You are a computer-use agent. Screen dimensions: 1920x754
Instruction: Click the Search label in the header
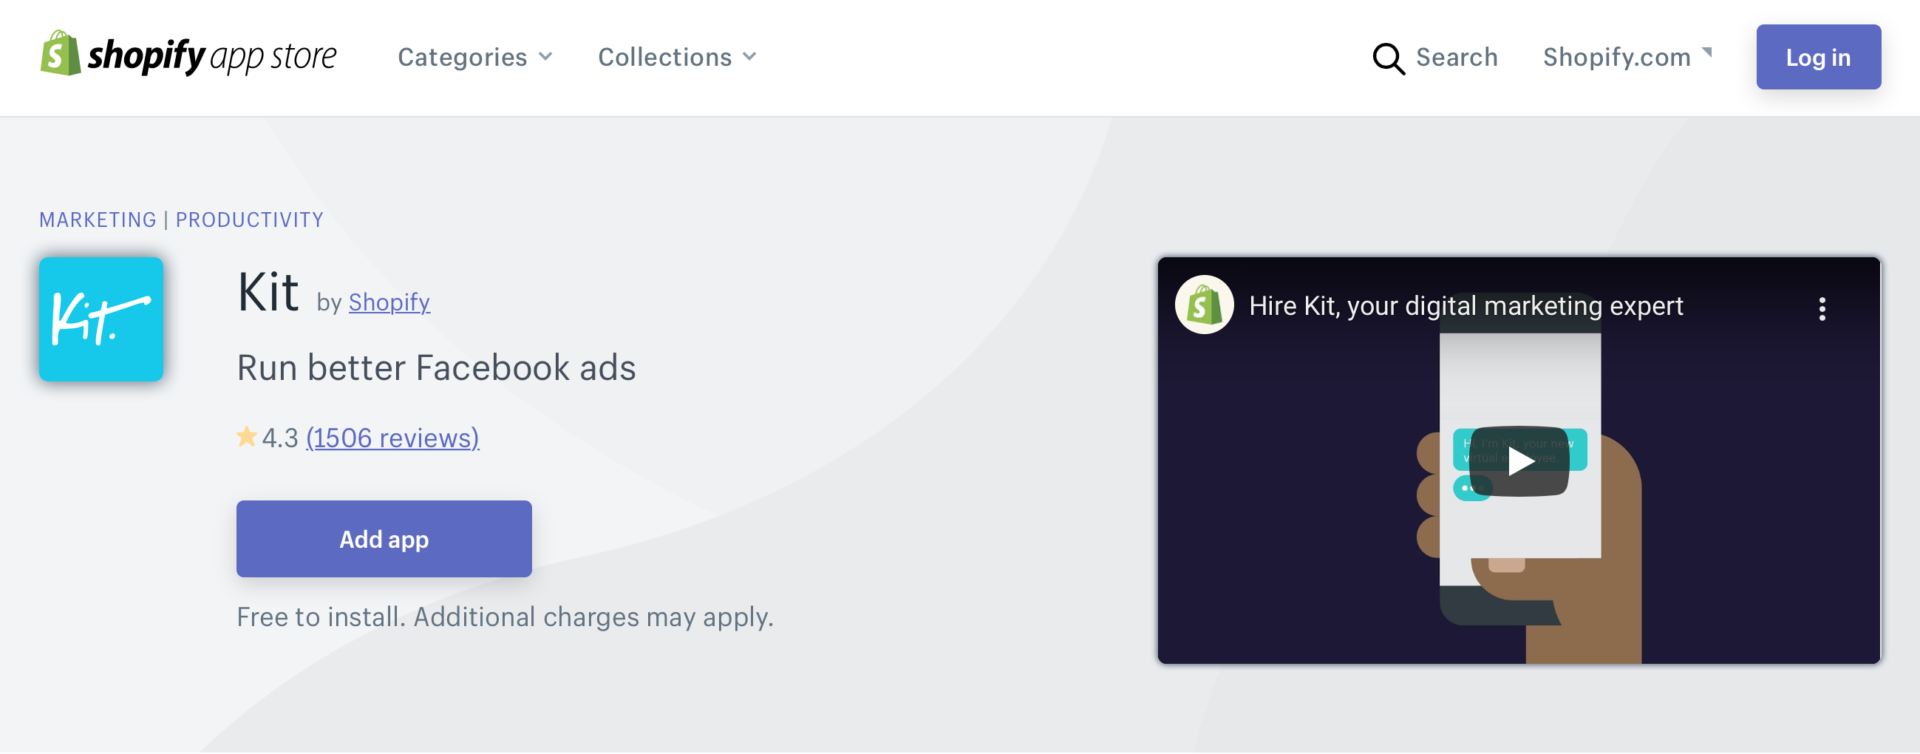coord(1456,58)
